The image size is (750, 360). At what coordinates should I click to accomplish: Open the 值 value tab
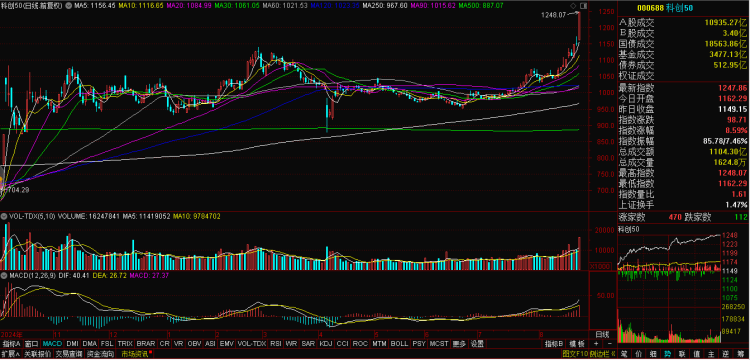(697, 354)
